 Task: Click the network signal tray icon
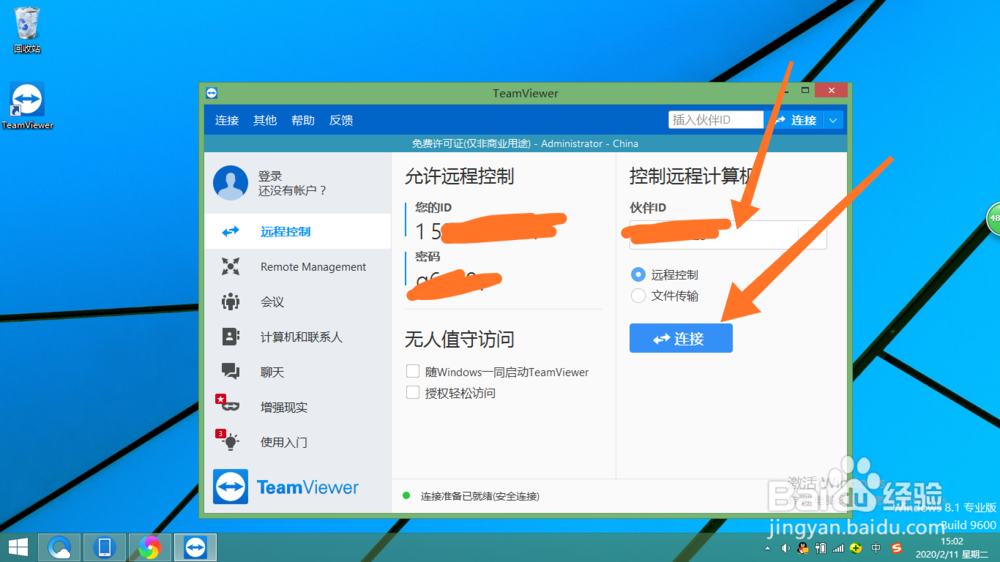pos(838,548)
